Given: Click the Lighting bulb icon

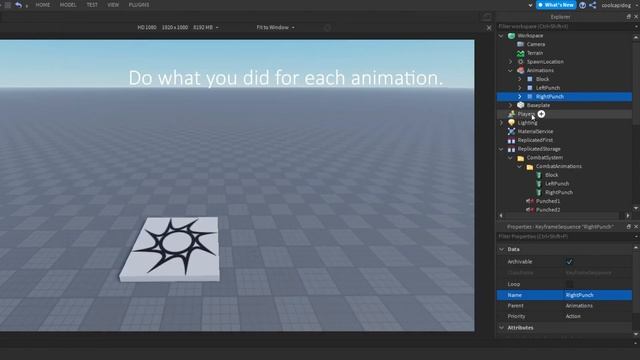Looking at the screenshot, I should [x=511, y=122].
